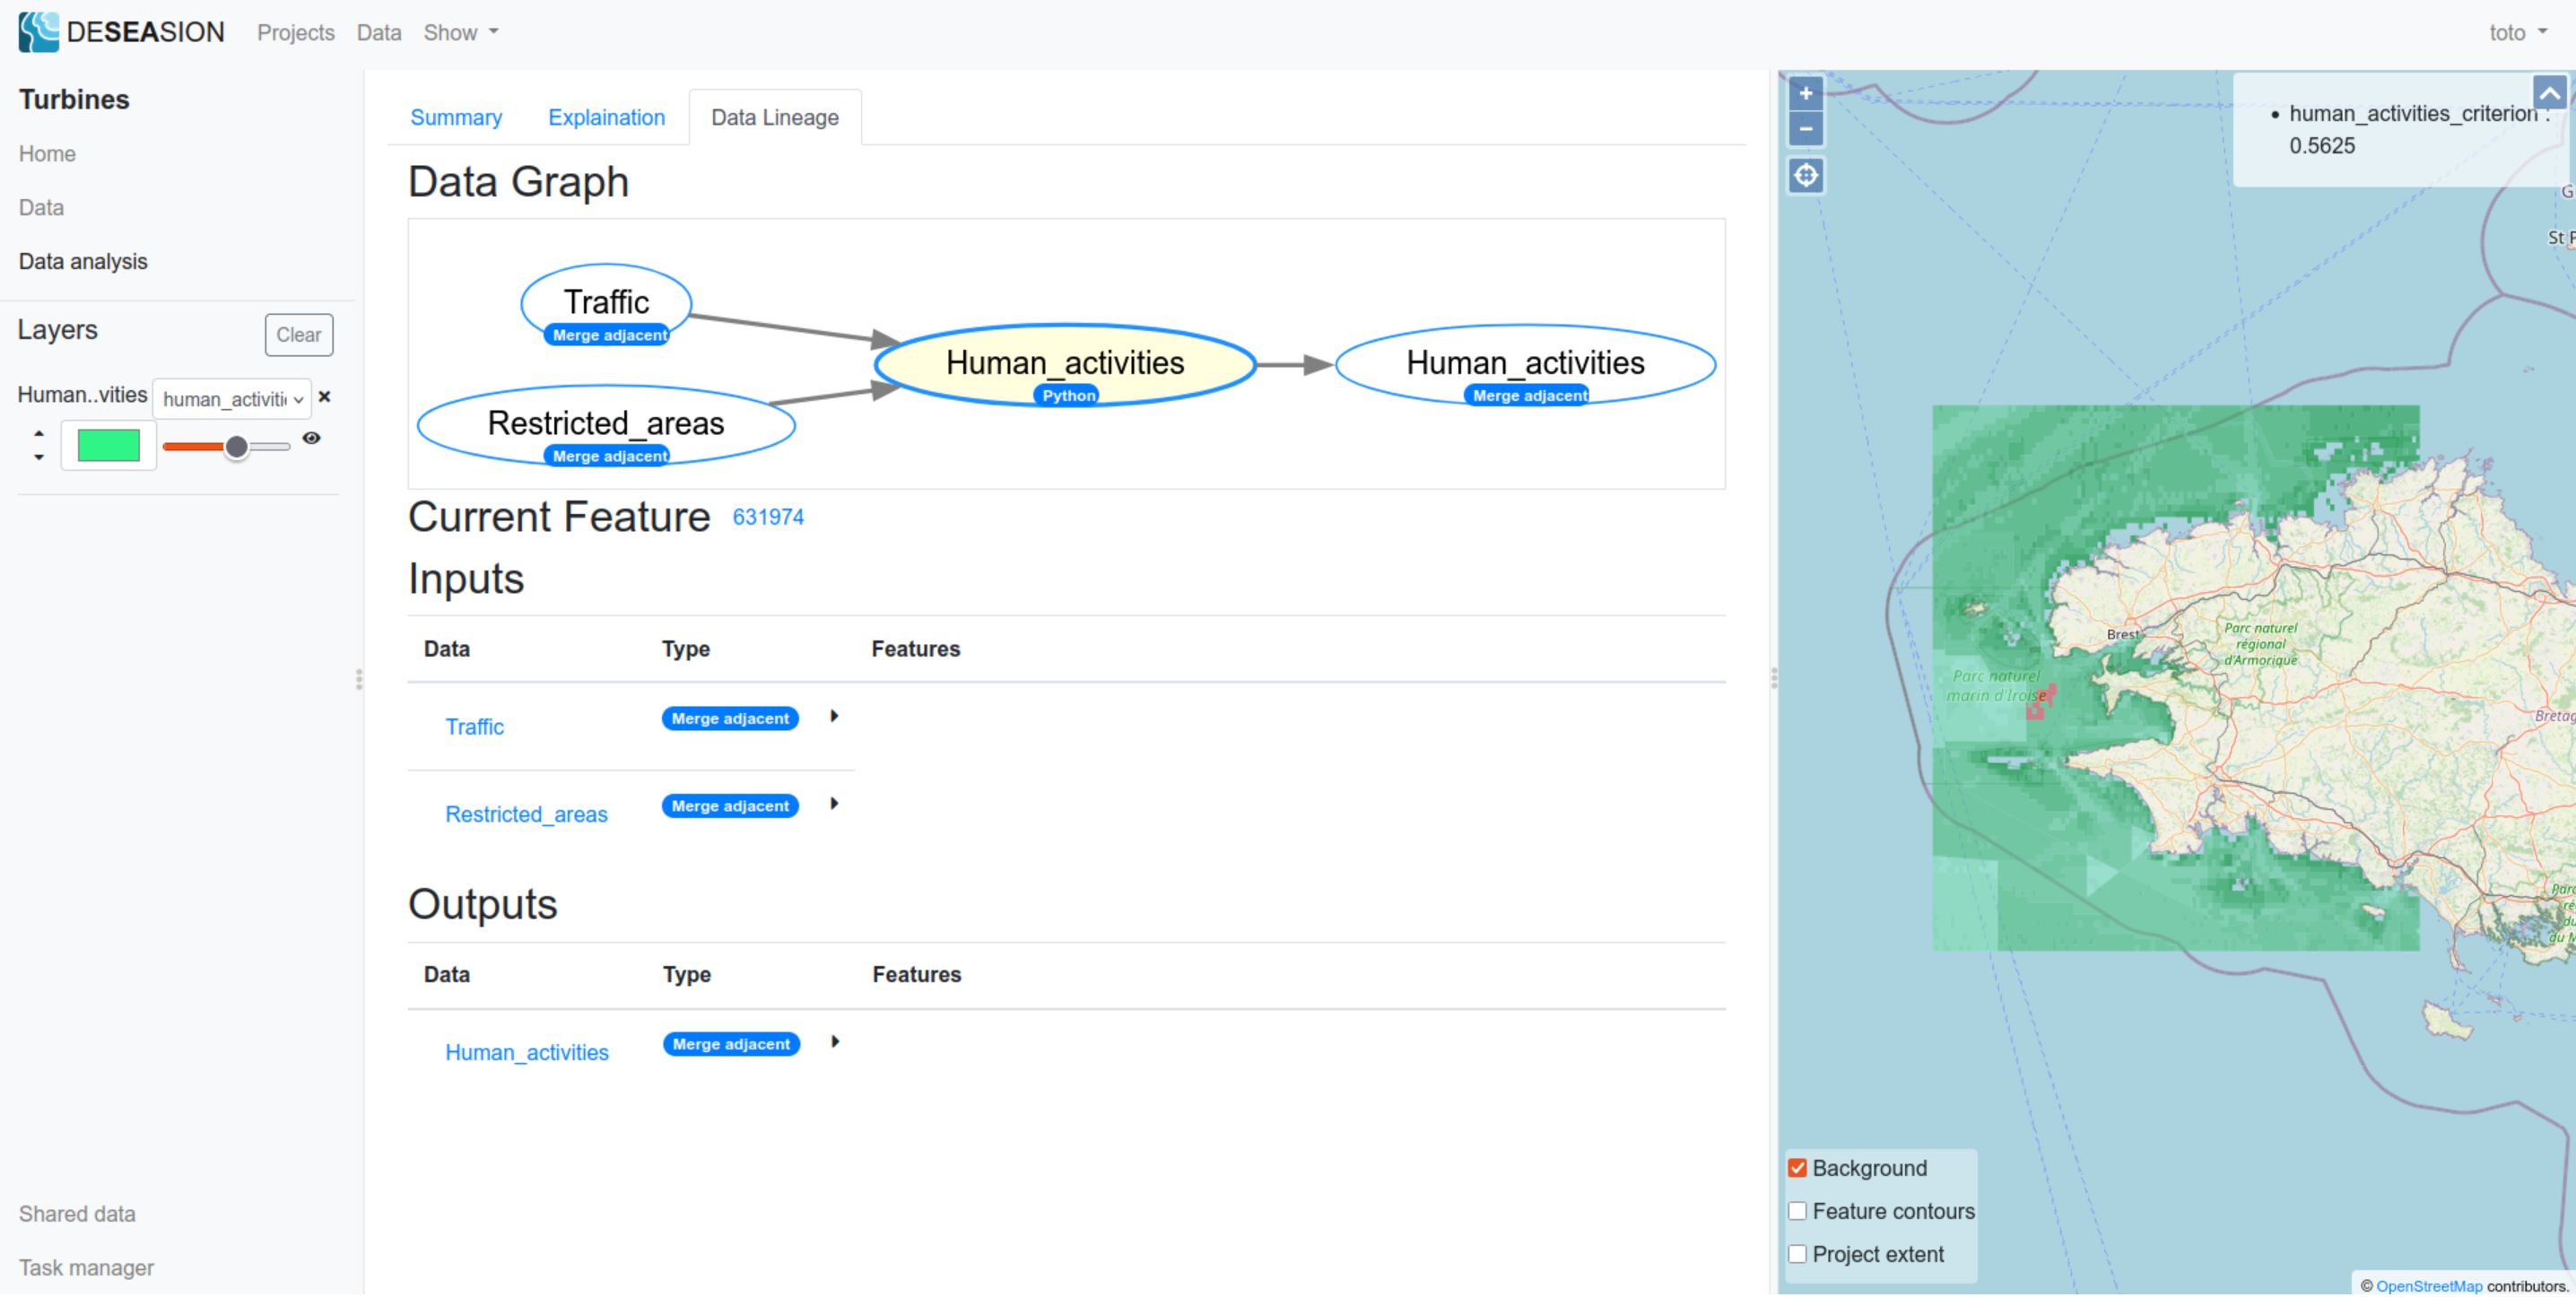
Task: Click the green layer color swatch
Action: (x=109, y=445)
